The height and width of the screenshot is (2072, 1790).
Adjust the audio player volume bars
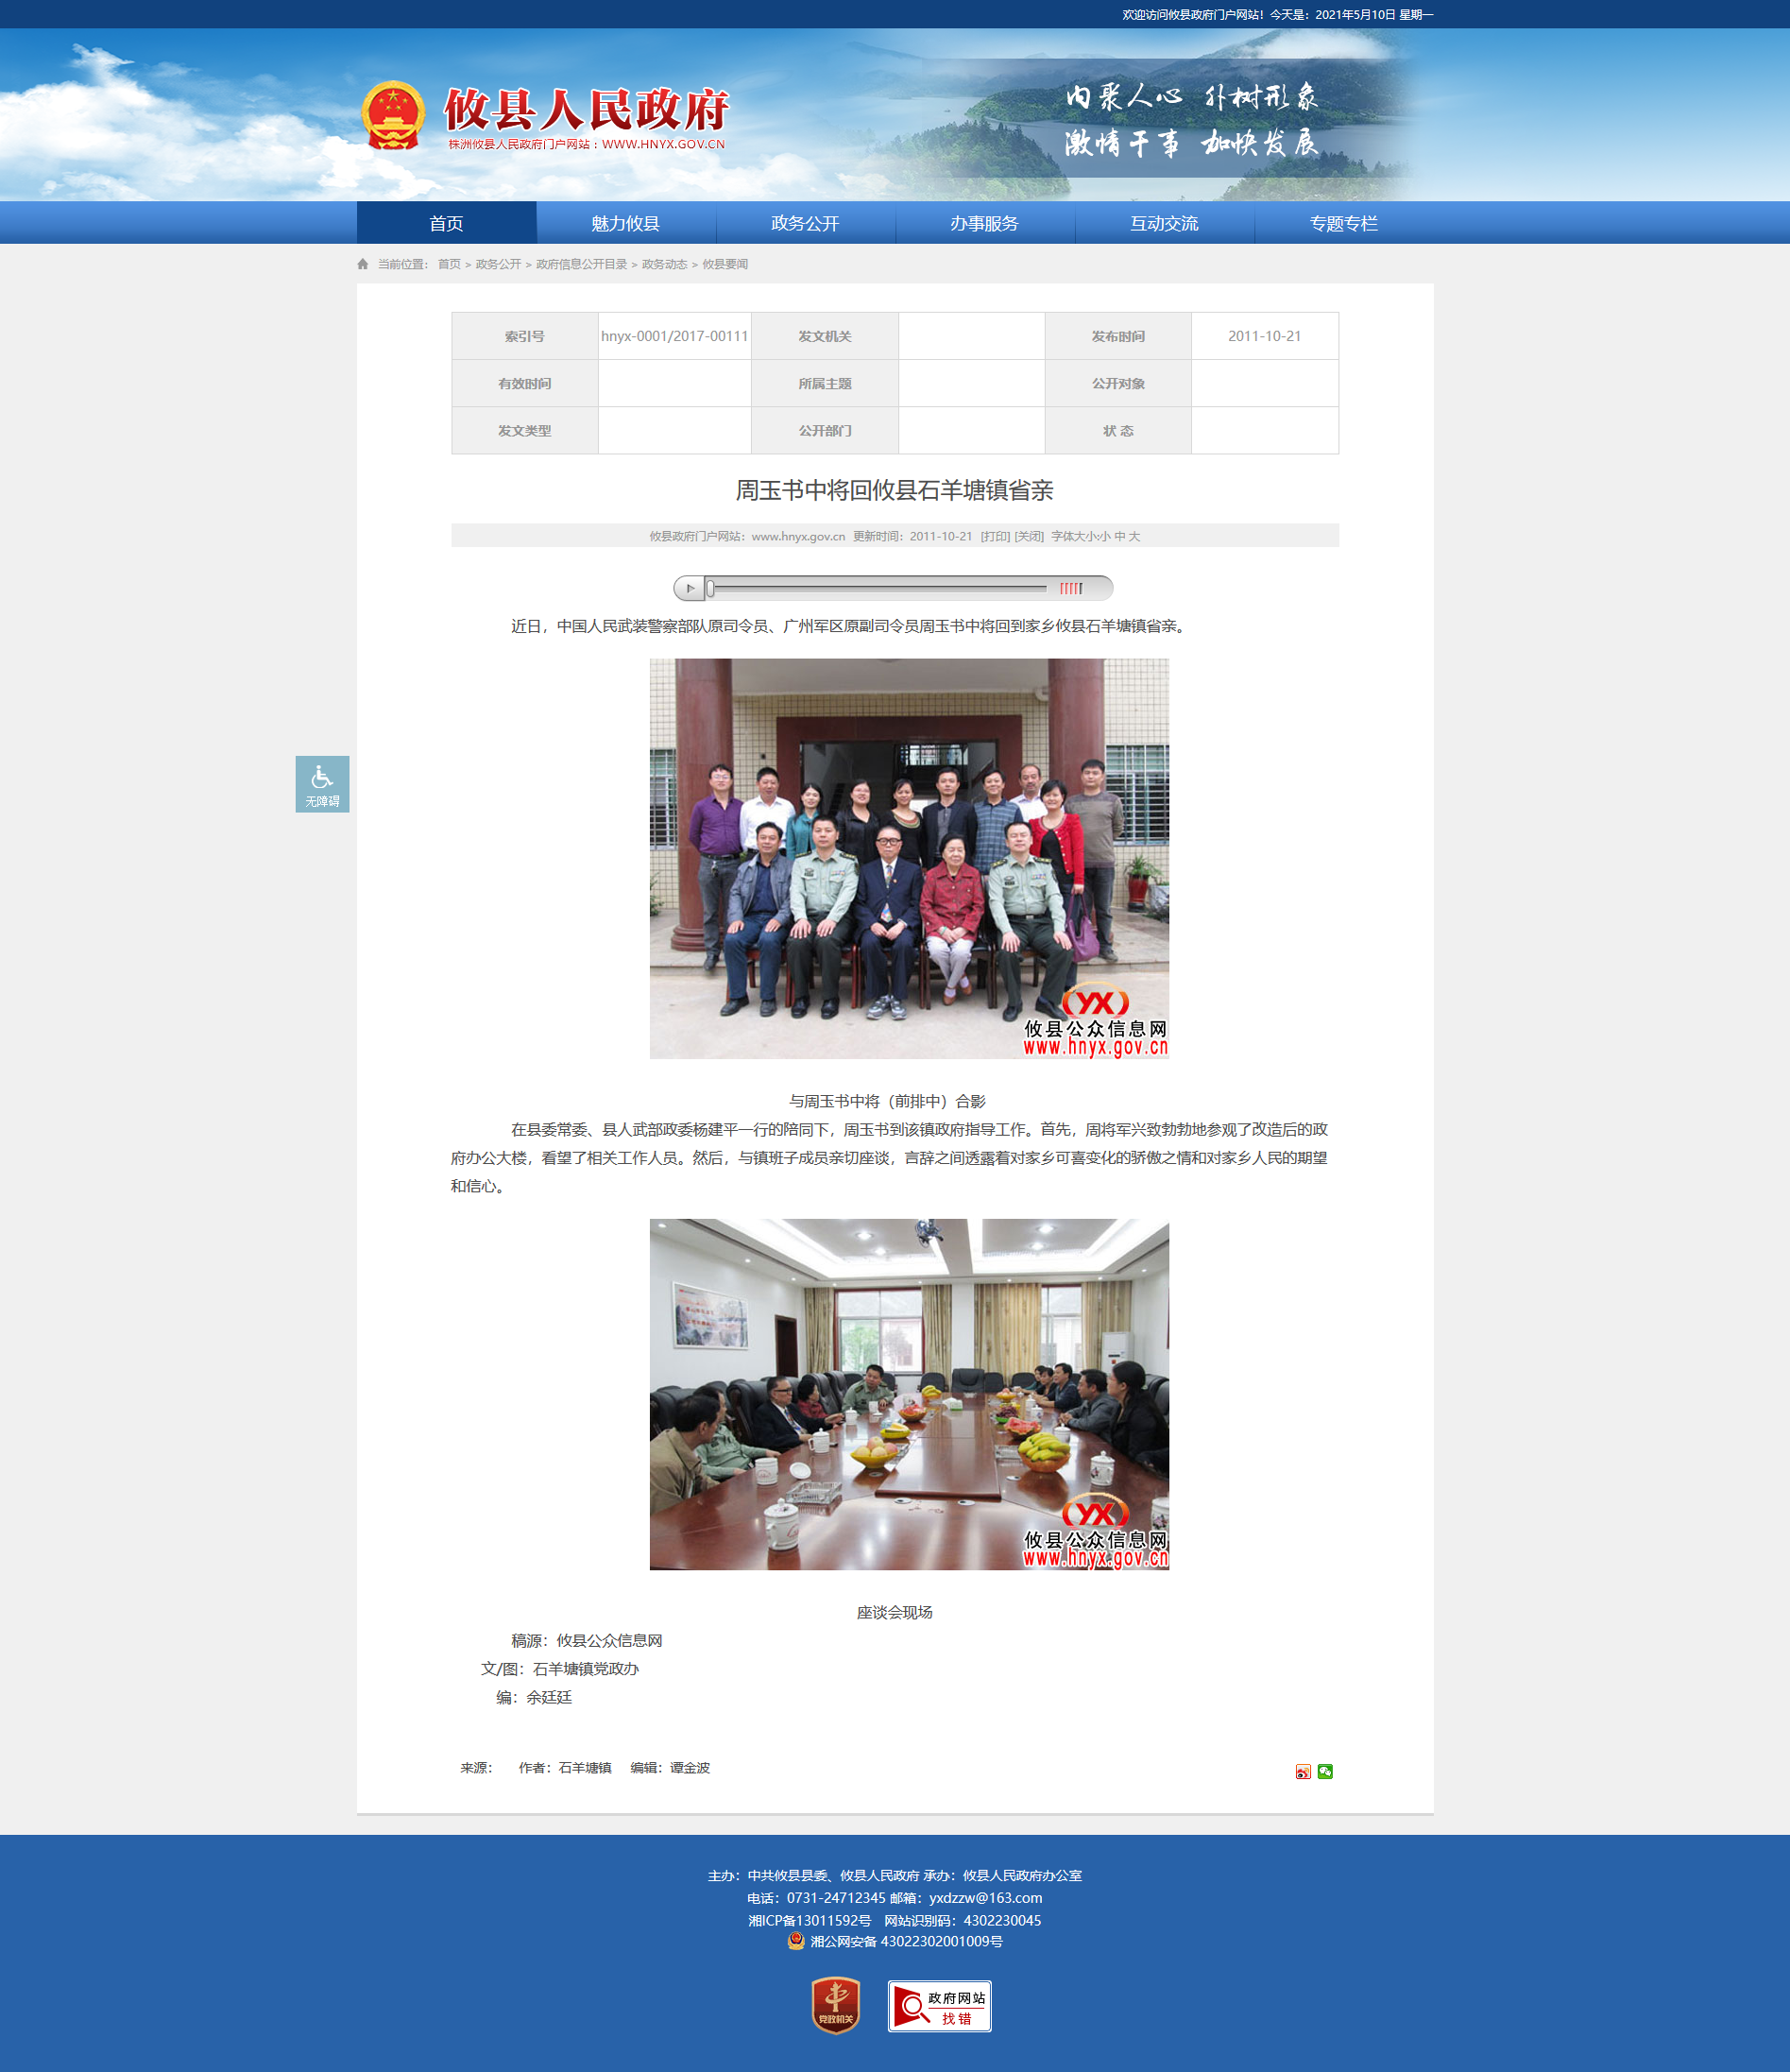pos(1071,588)
